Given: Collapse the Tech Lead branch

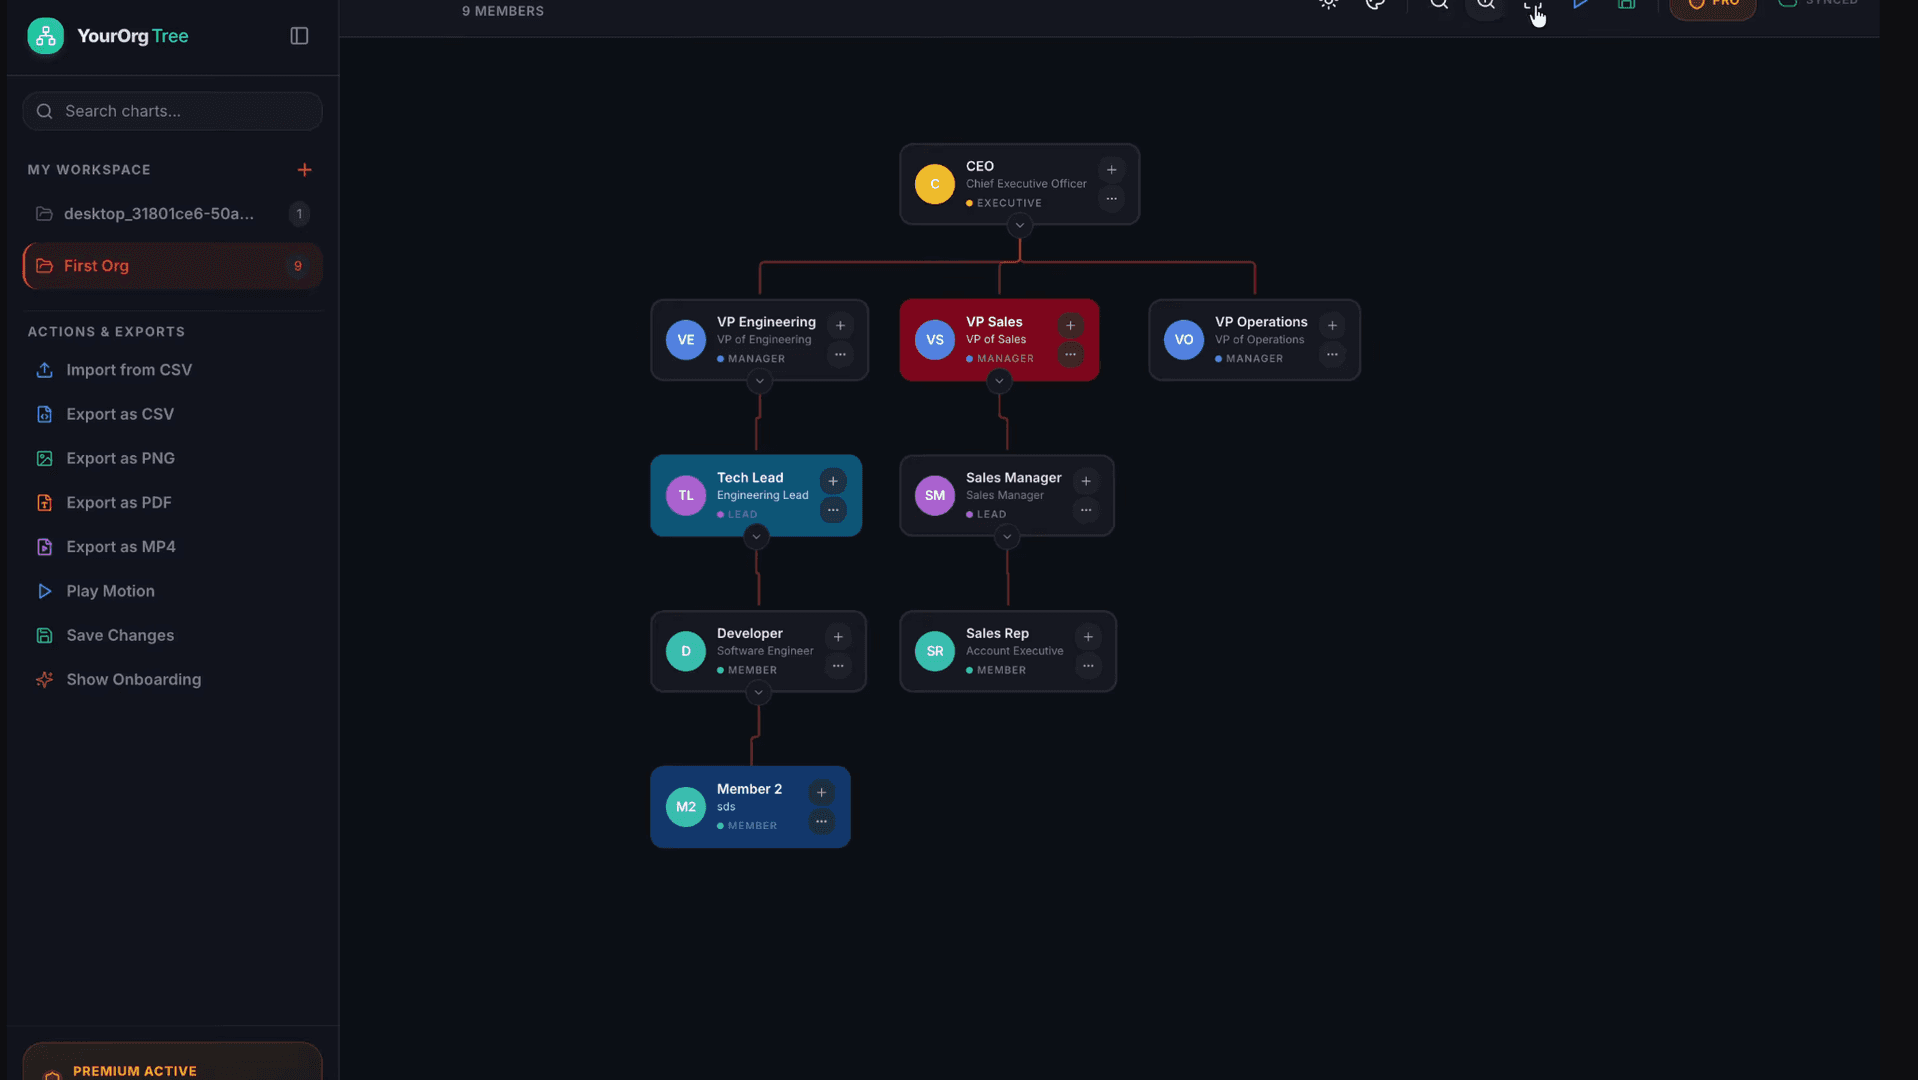Looking at the screenshot, I should [x=756, y=537].
